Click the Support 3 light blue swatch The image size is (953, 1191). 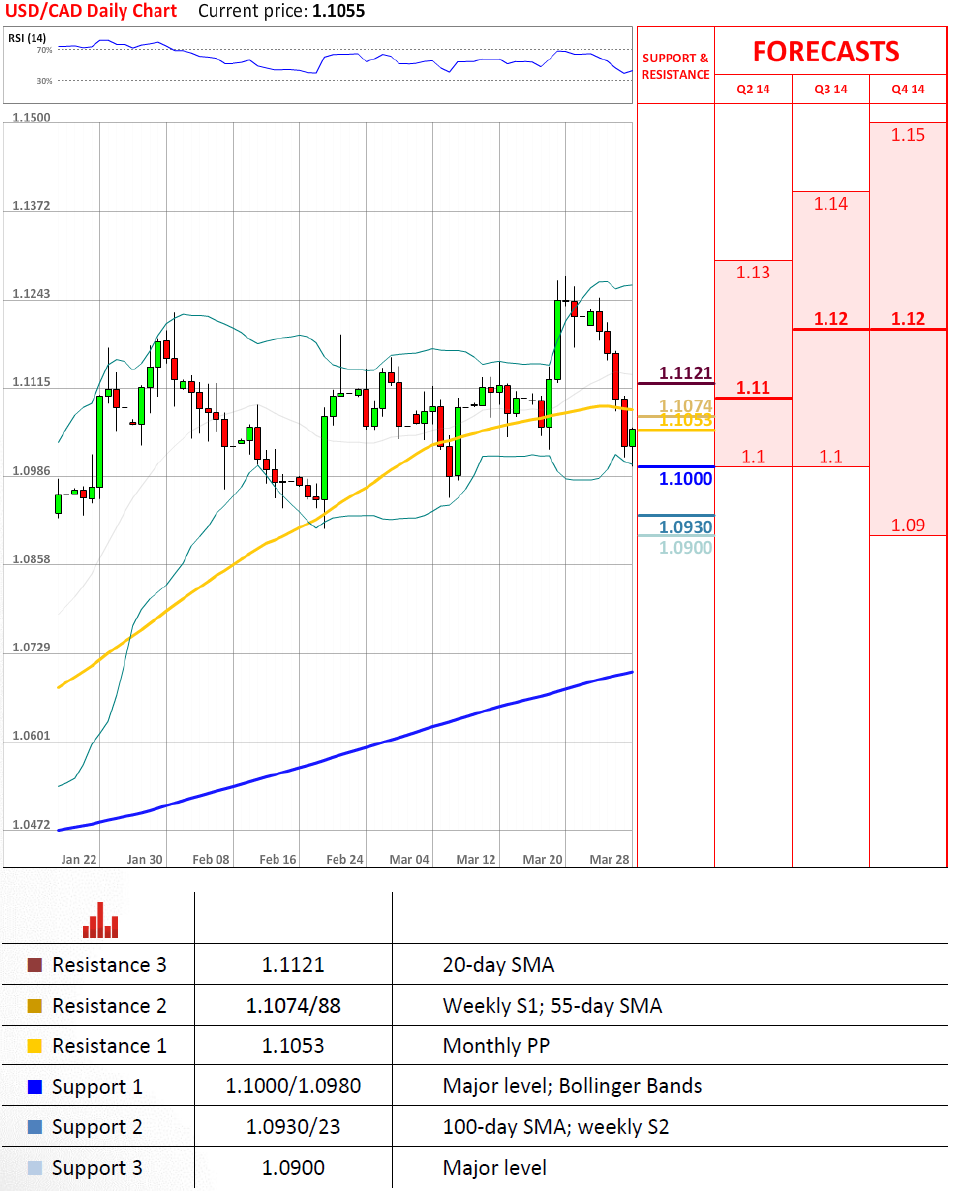[35, 1168]
